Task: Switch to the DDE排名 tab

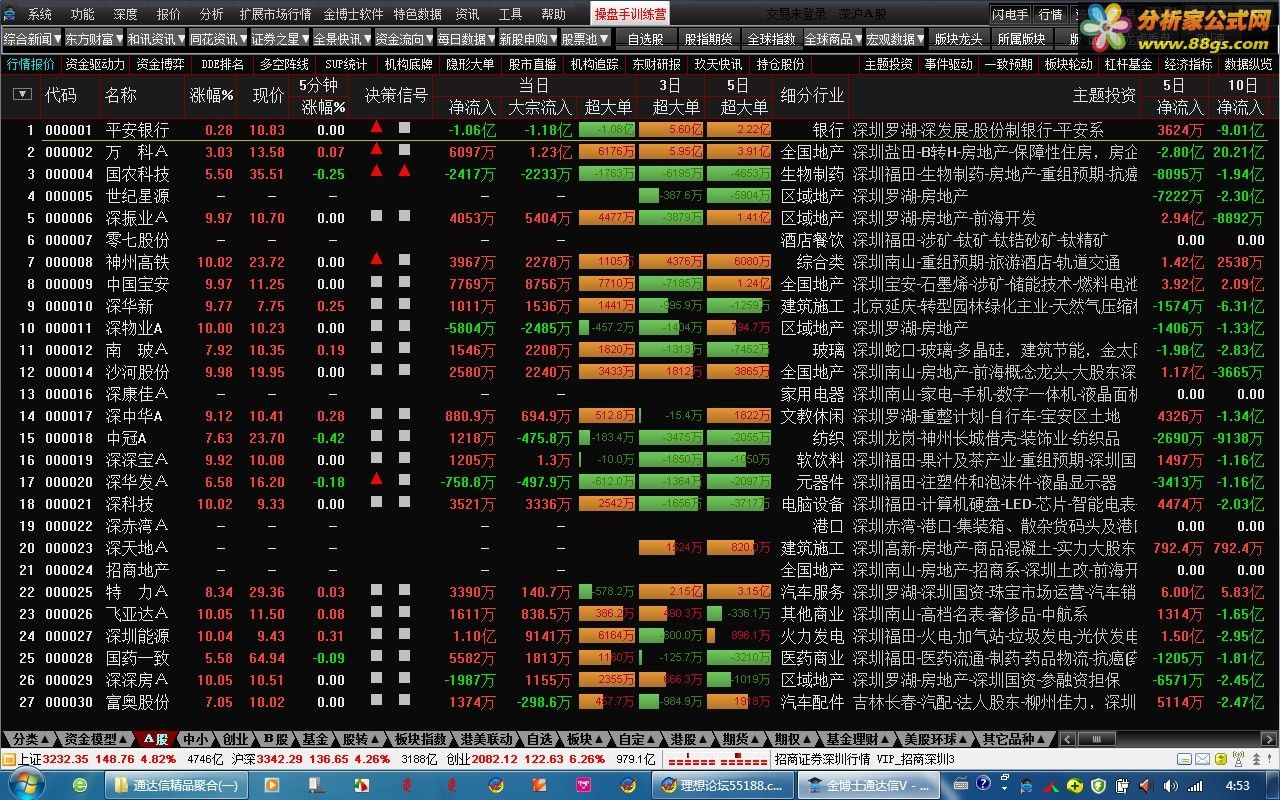Action: point(222,64)
